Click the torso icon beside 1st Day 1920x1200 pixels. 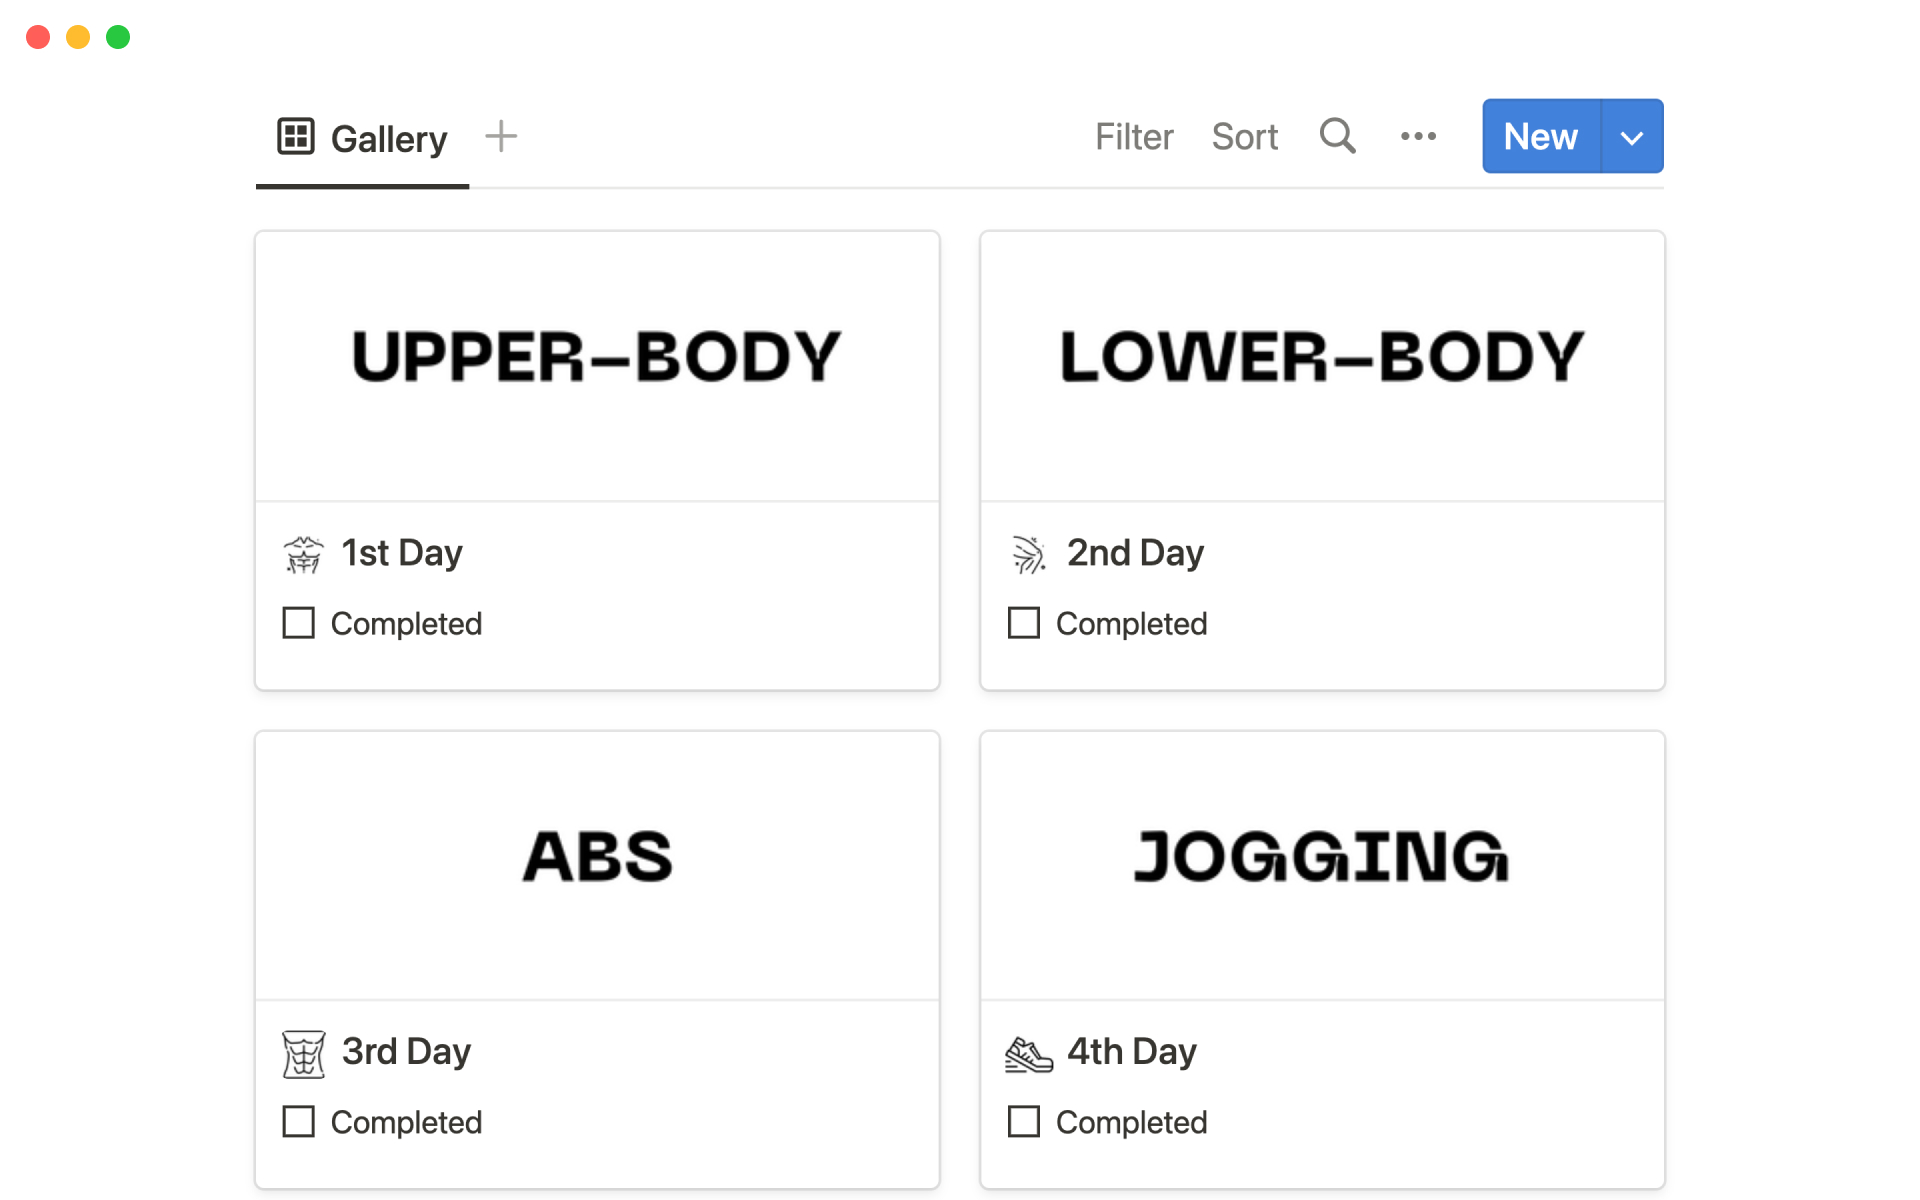pos(303,554)
